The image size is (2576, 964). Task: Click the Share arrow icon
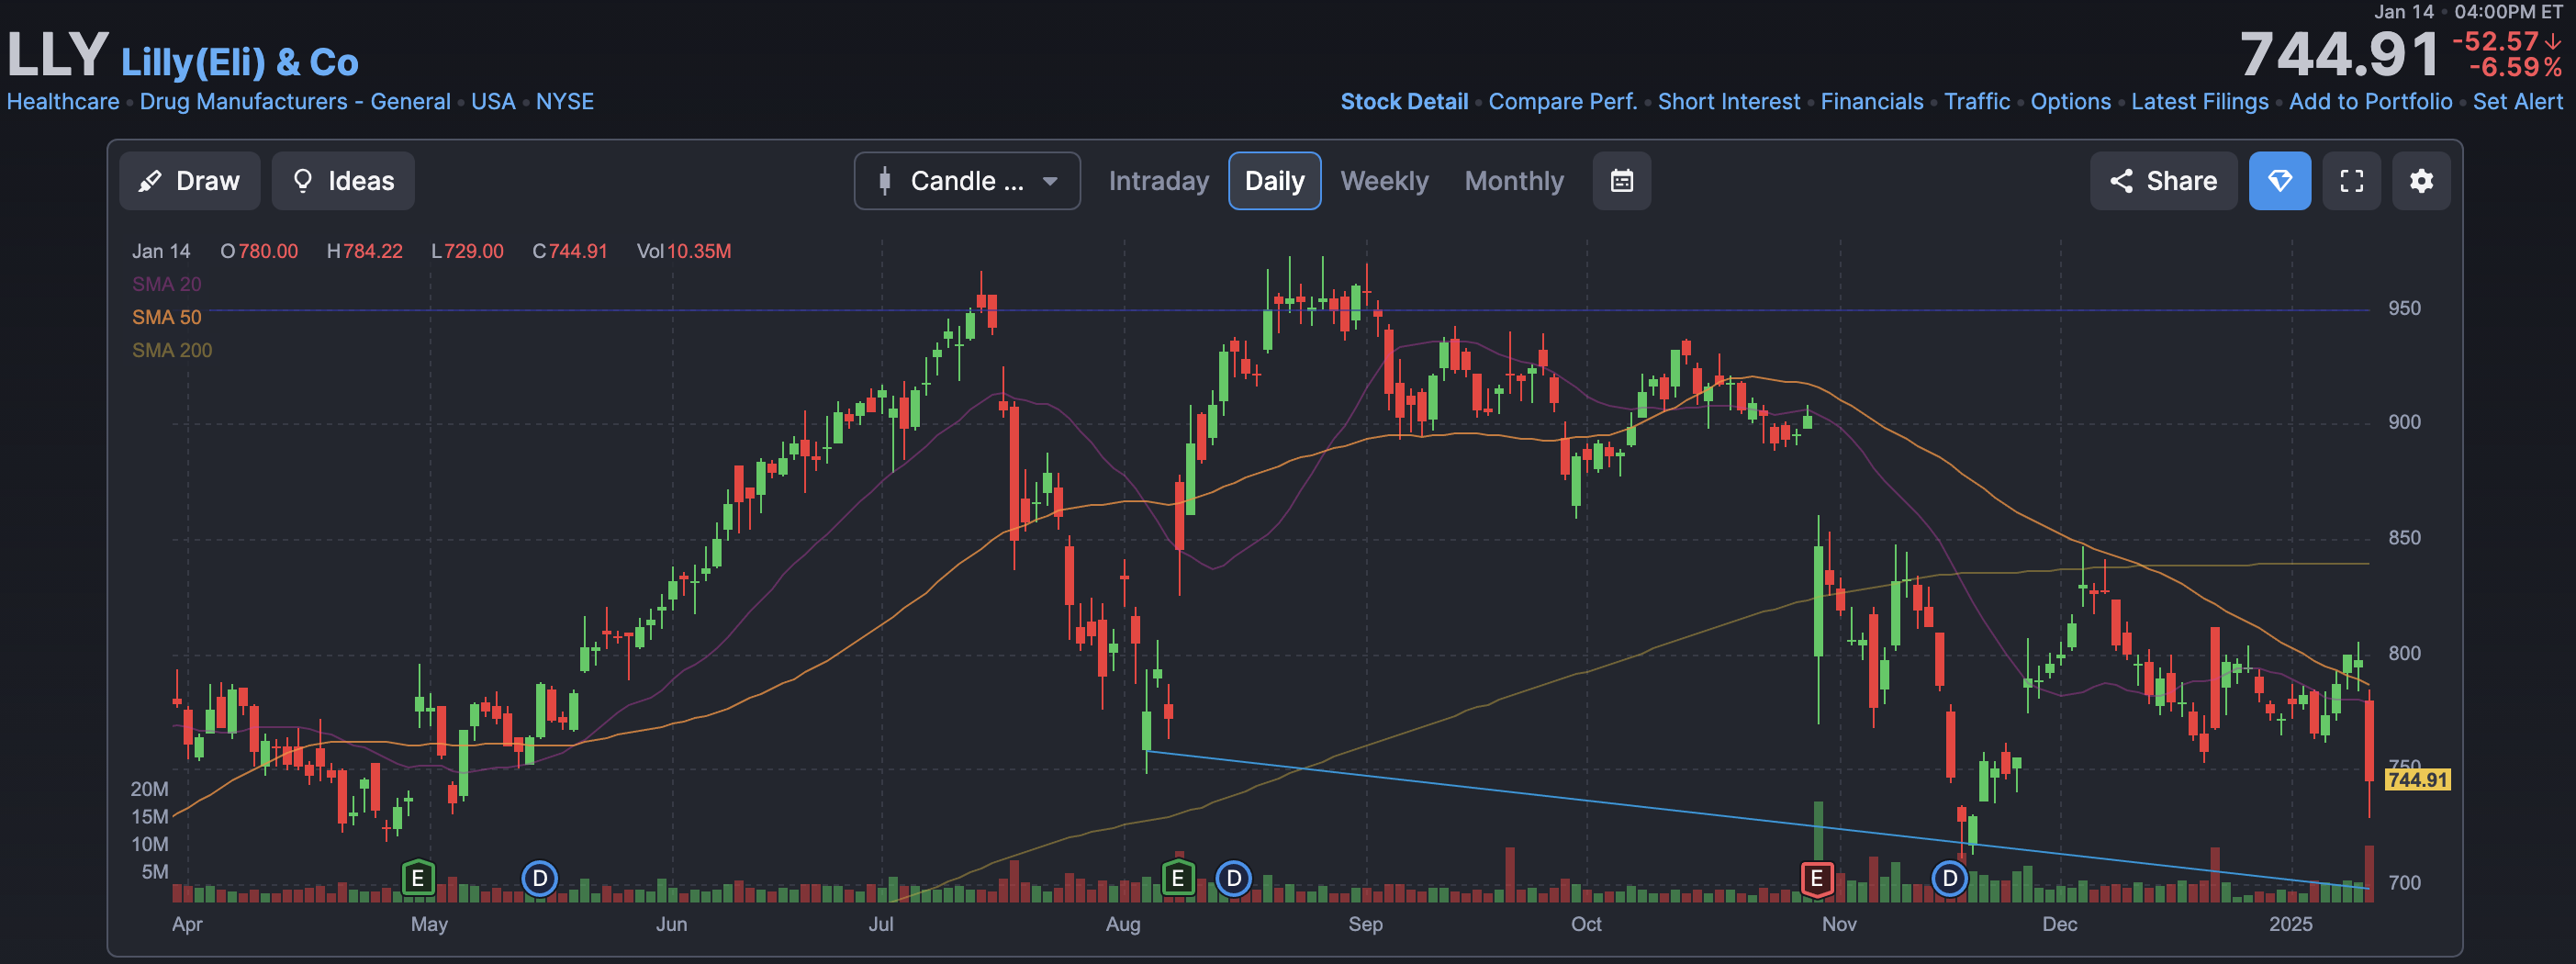pyautogui.click(x=2121, y=181)
